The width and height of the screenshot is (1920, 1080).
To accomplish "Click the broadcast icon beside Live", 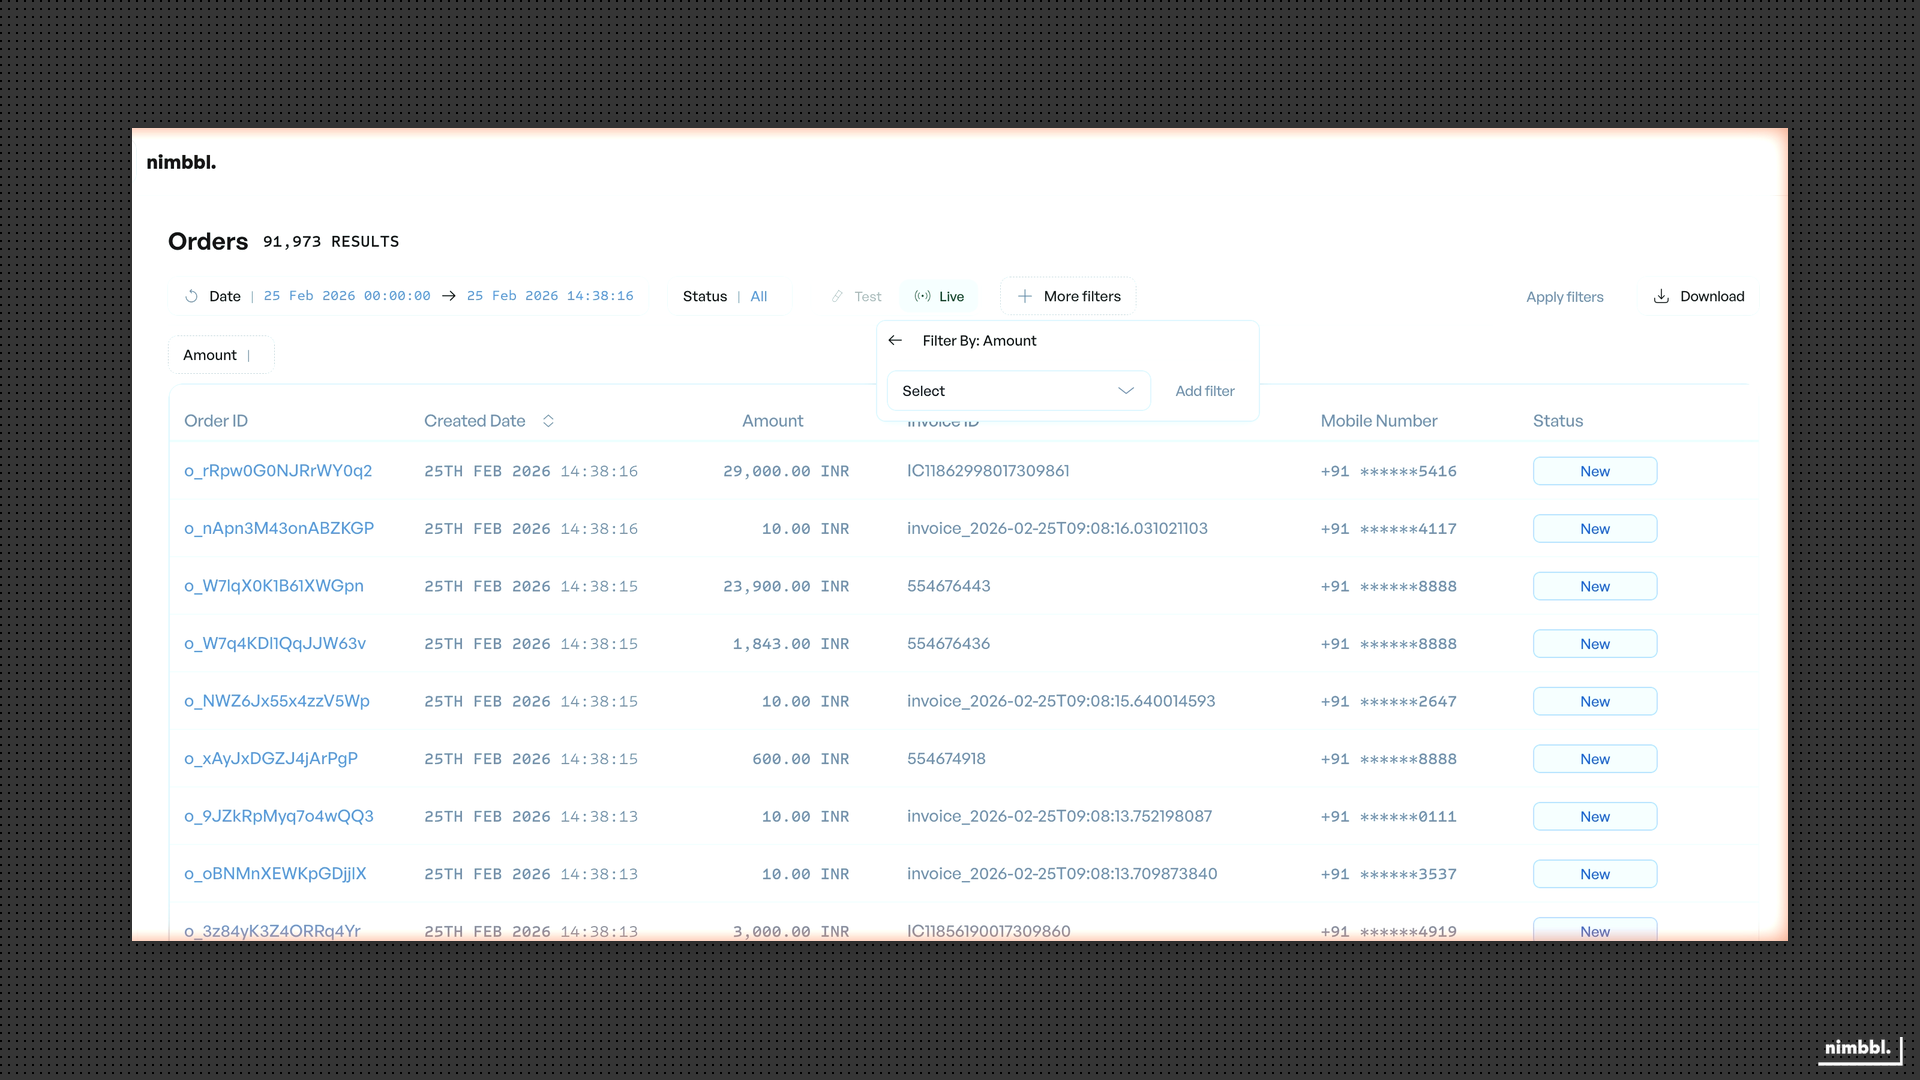I will 922,296.
